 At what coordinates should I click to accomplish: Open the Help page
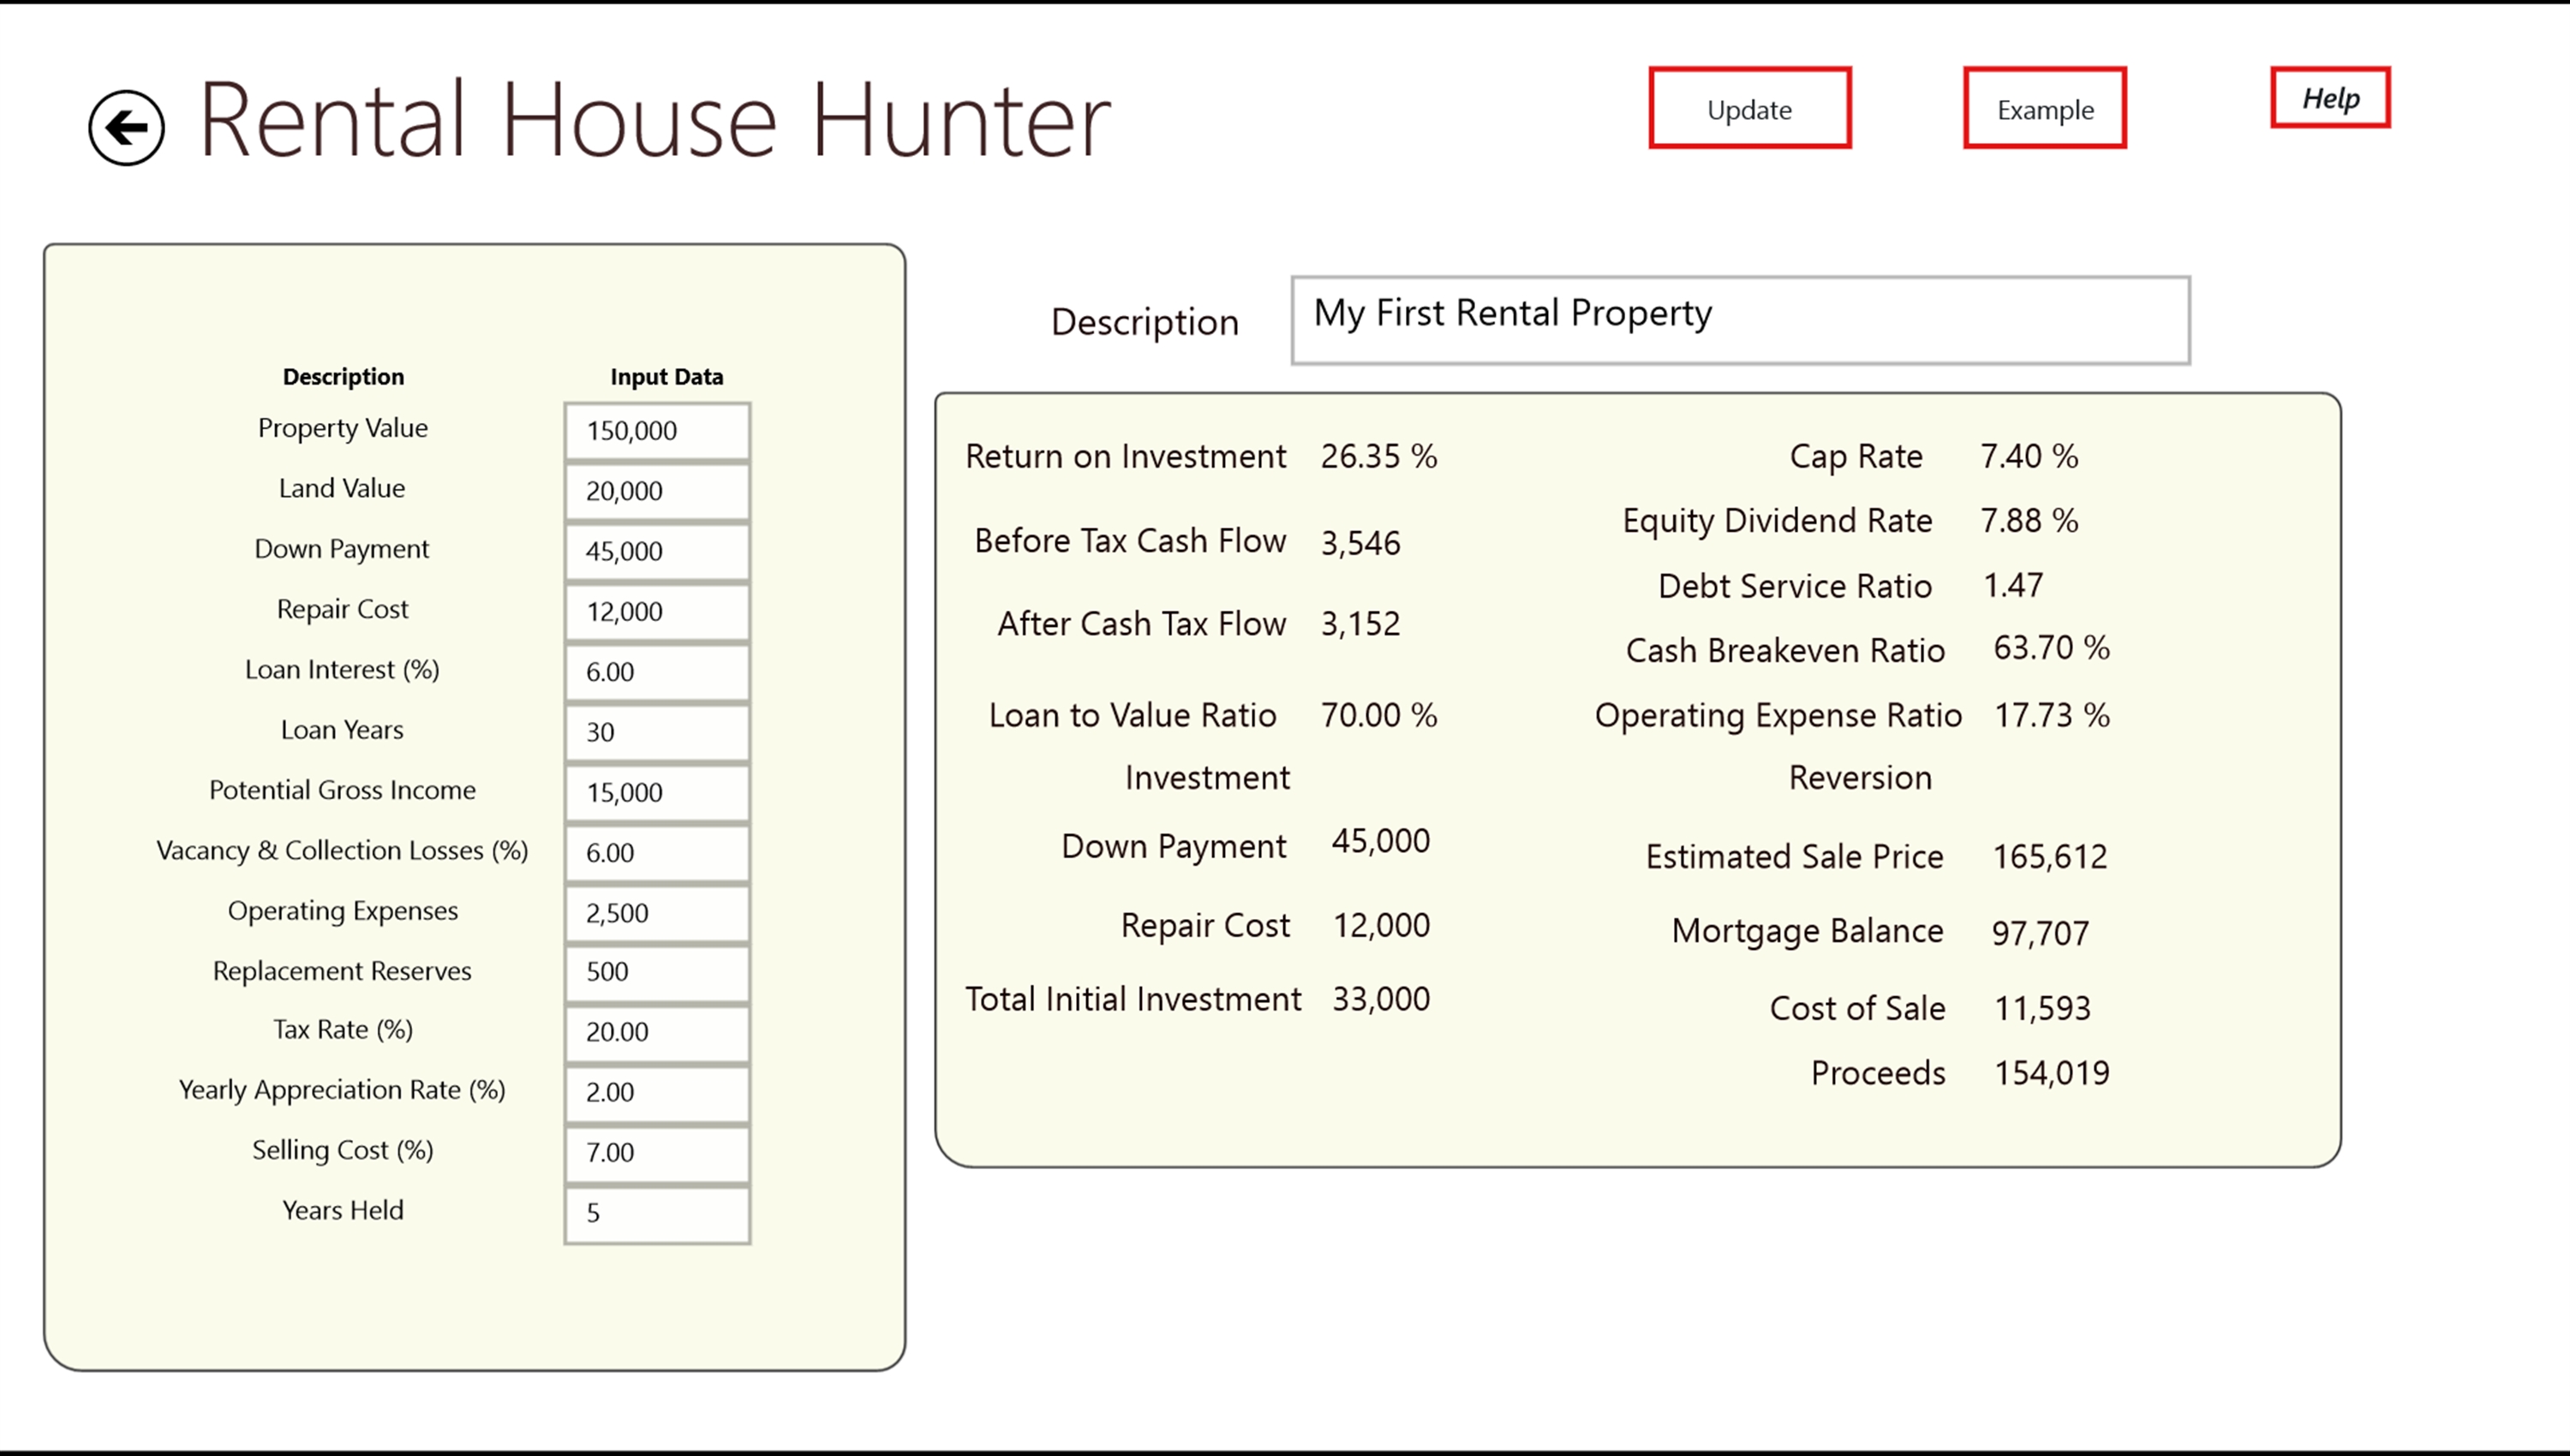click(x=2330, y=98)
